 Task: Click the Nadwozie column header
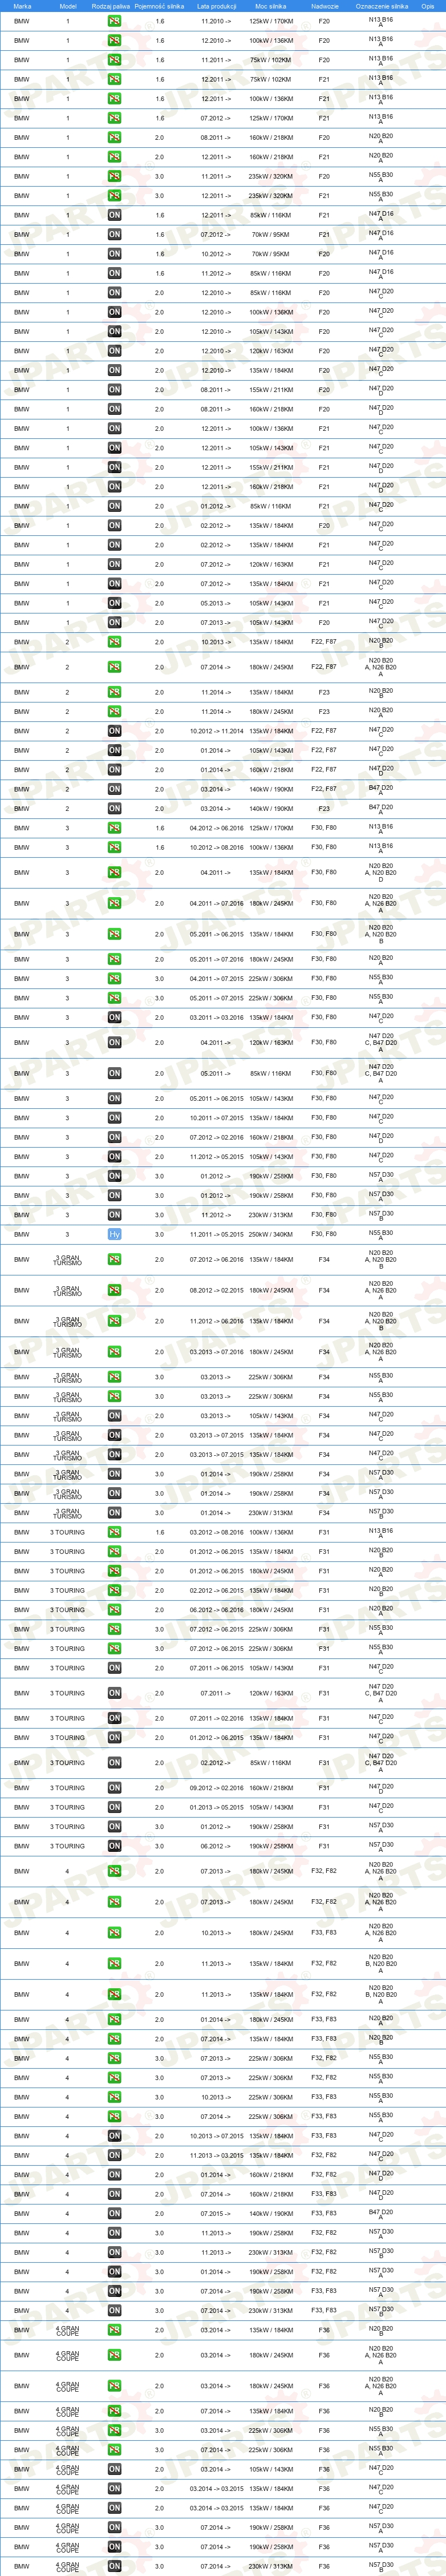point(324,6)
